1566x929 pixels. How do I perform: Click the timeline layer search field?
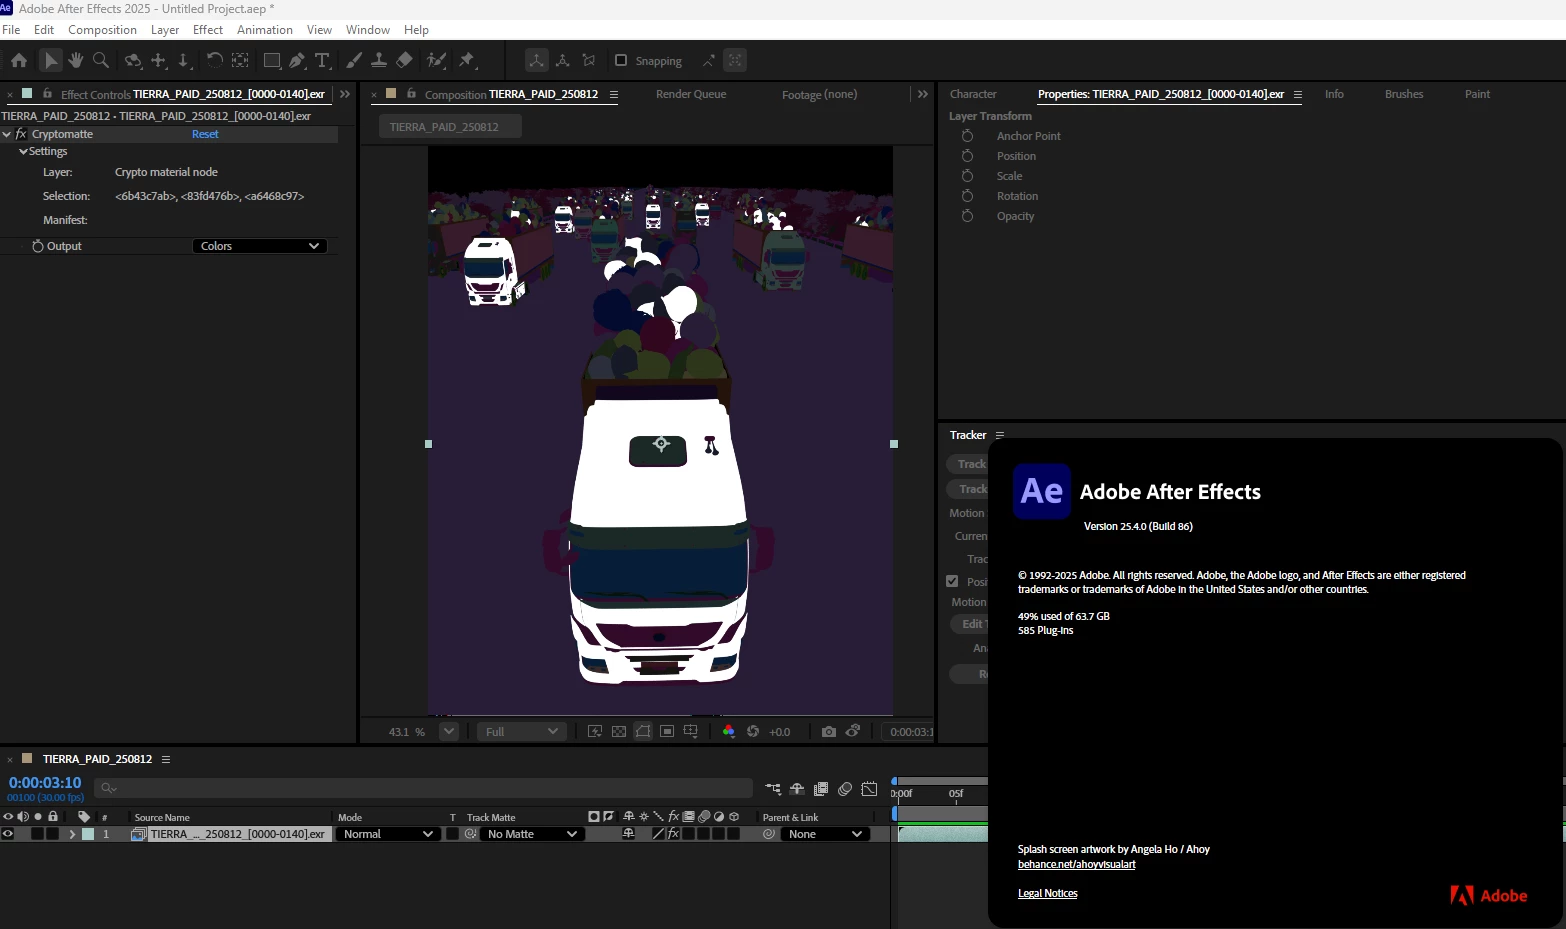click(x=423, y=788)
